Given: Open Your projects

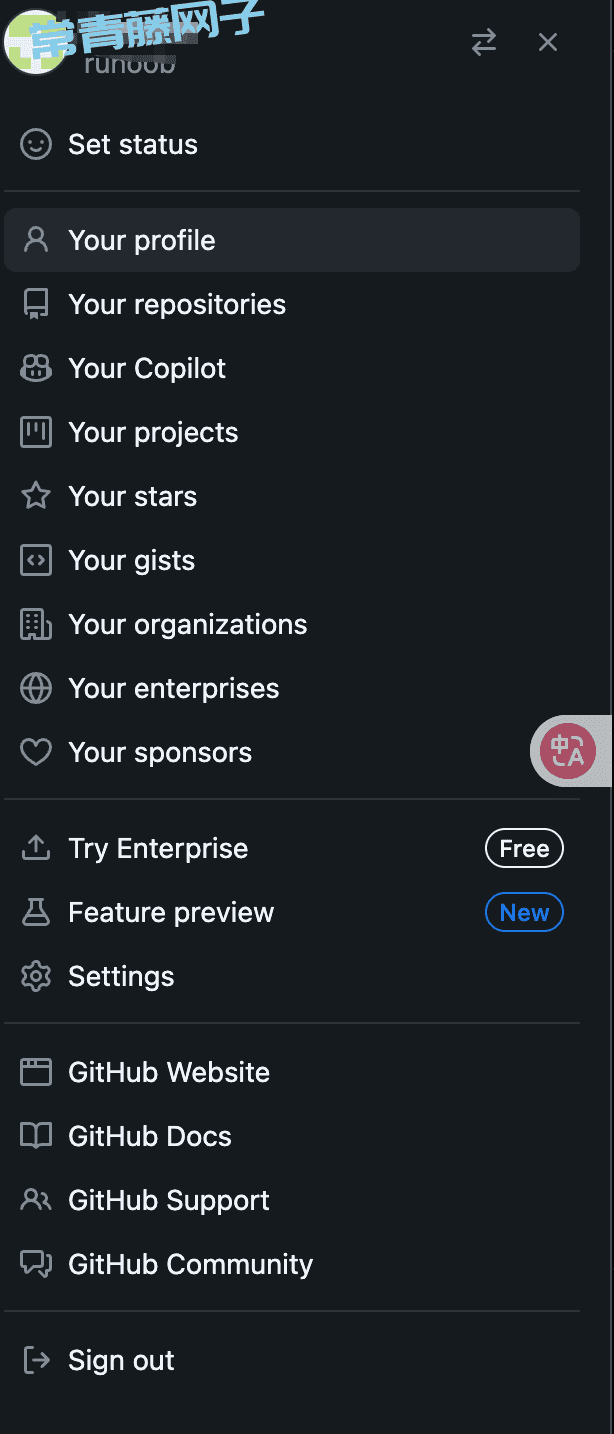Looking at the screenshot, I should [x=292, y=432].
